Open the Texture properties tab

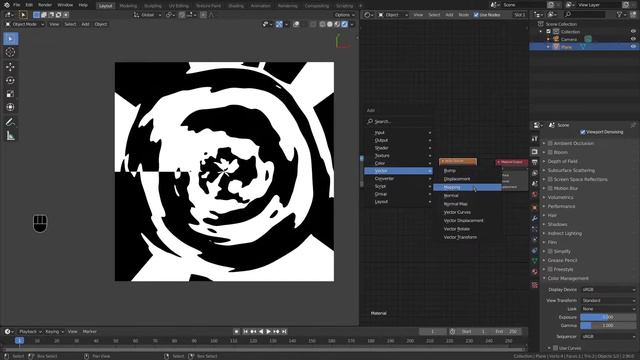click(535, 285)
